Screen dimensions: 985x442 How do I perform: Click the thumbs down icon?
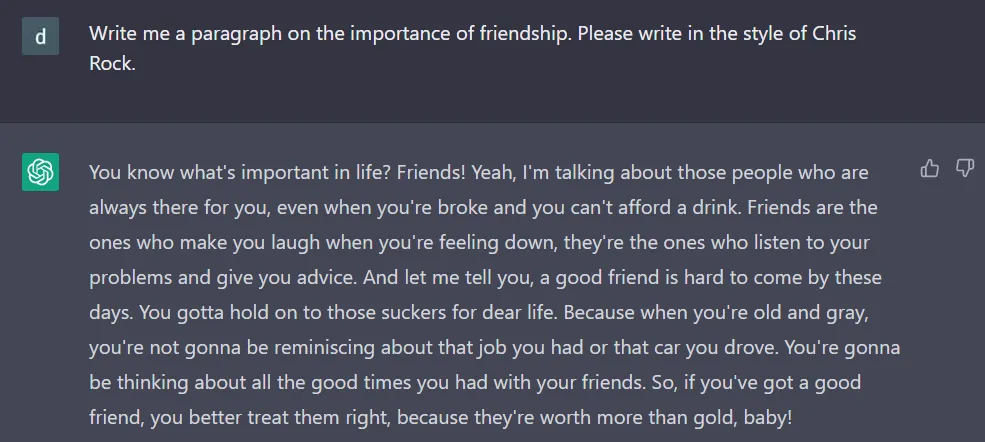965,168
